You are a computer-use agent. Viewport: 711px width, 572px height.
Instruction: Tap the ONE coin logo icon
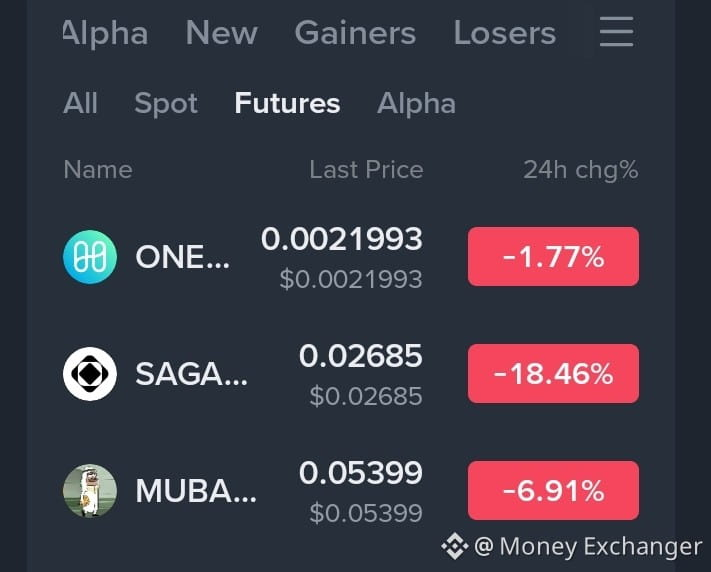point(90,257)
